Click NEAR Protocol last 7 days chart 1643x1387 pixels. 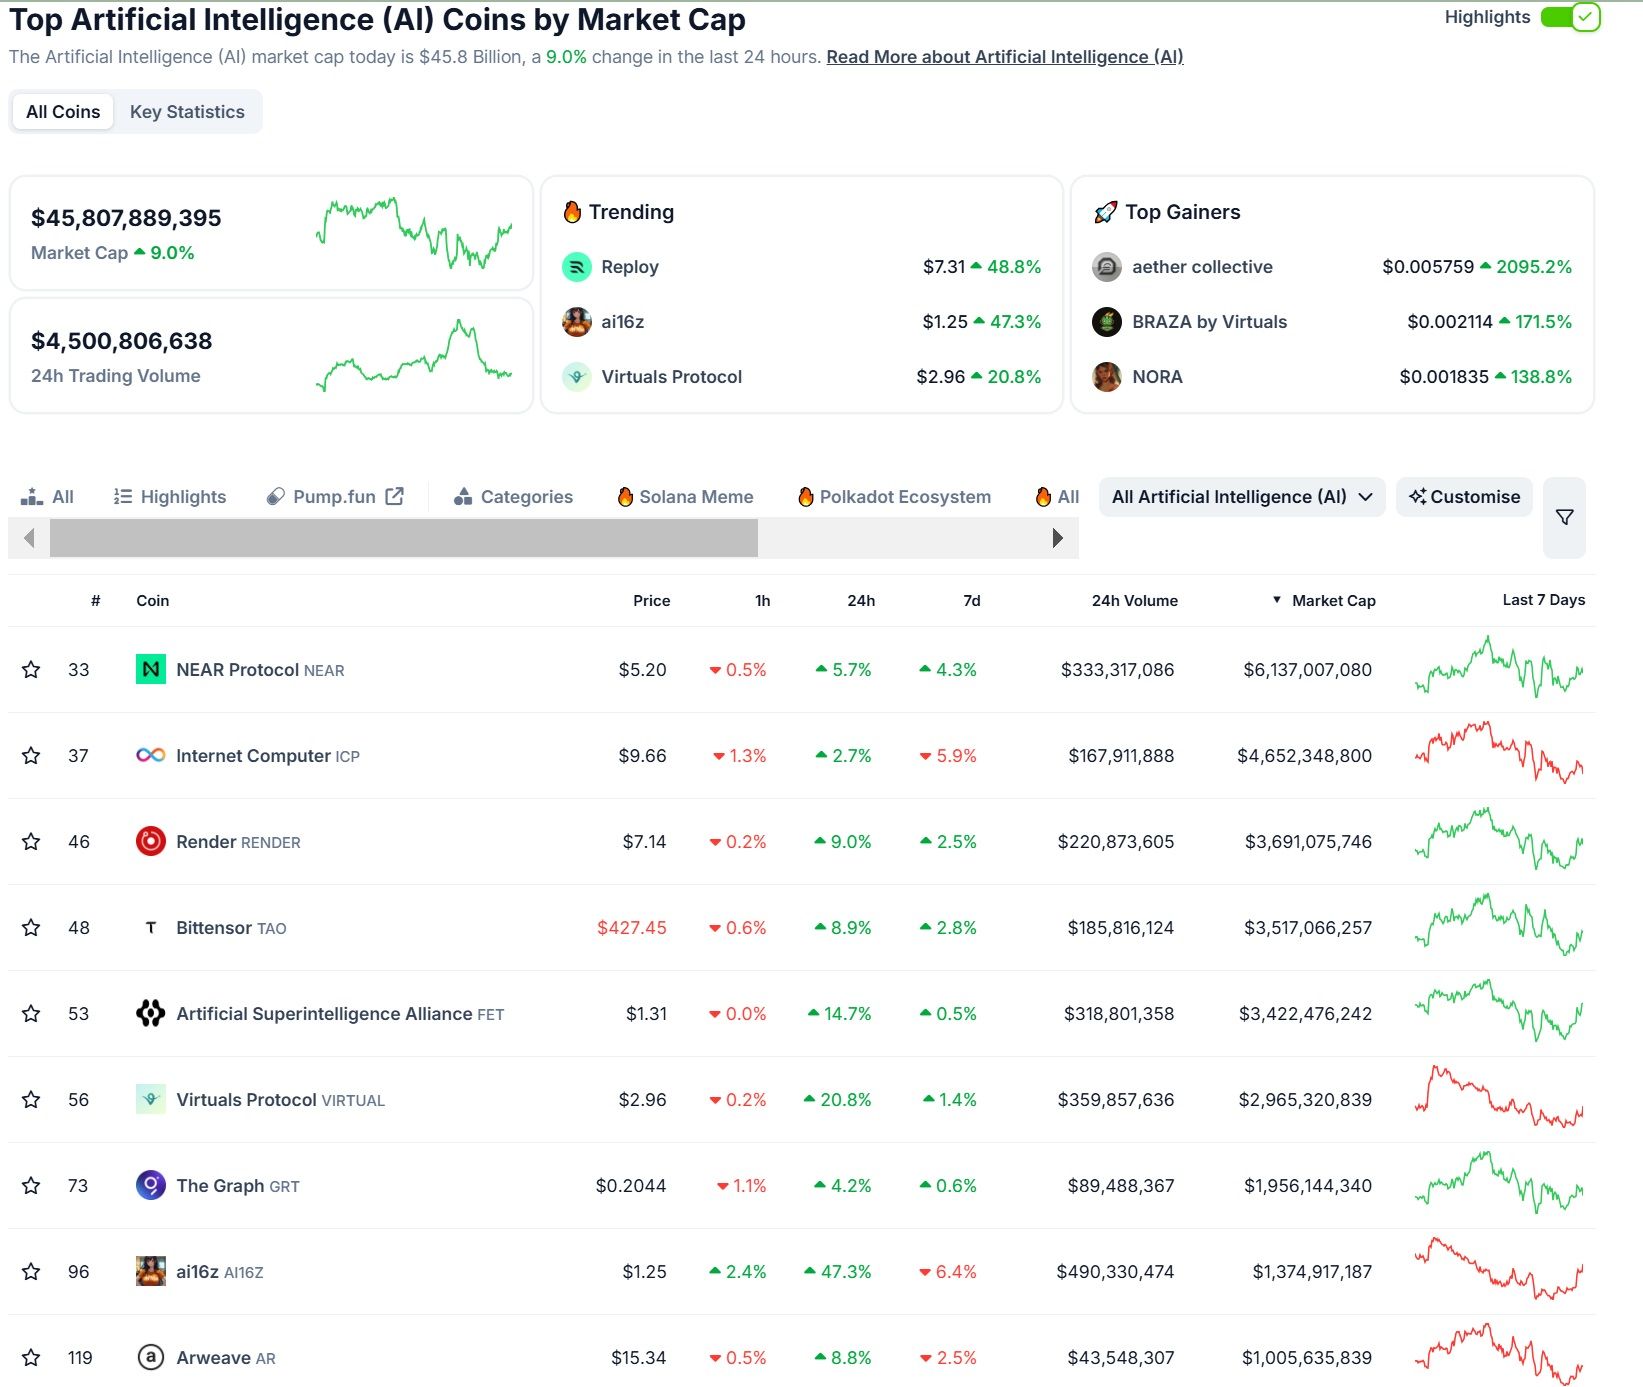(x=1499, y=667)
